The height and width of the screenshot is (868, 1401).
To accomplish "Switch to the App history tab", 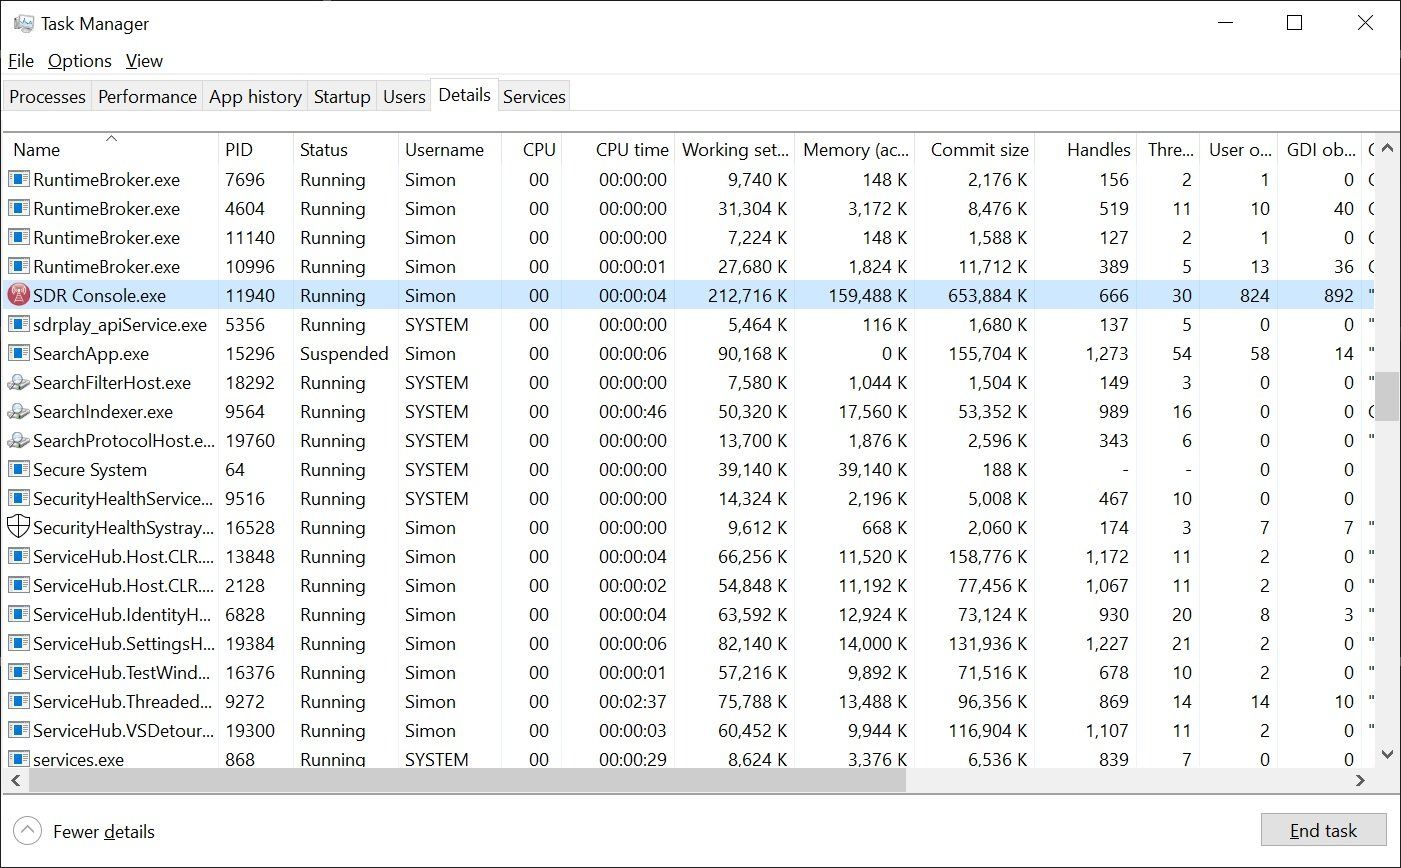I will coord(255,97).
